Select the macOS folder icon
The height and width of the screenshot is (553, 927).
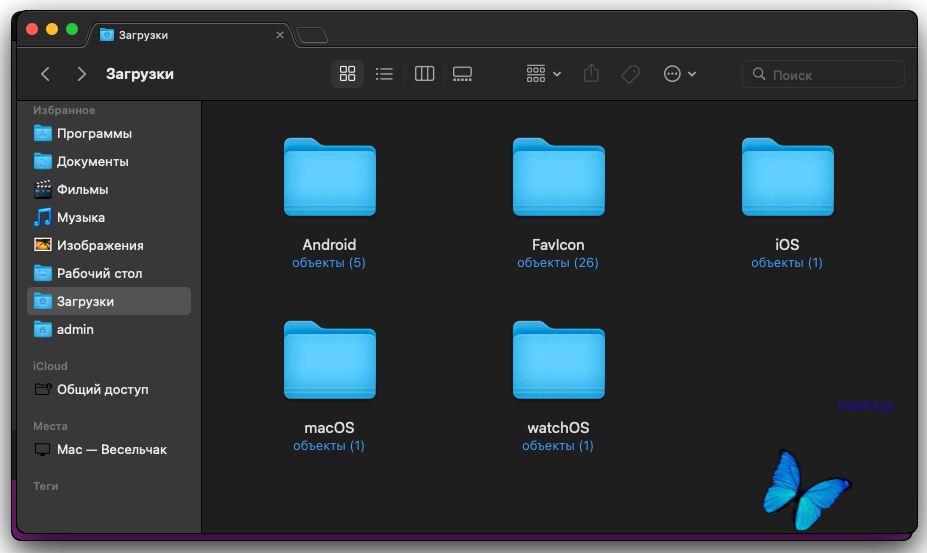330,360
